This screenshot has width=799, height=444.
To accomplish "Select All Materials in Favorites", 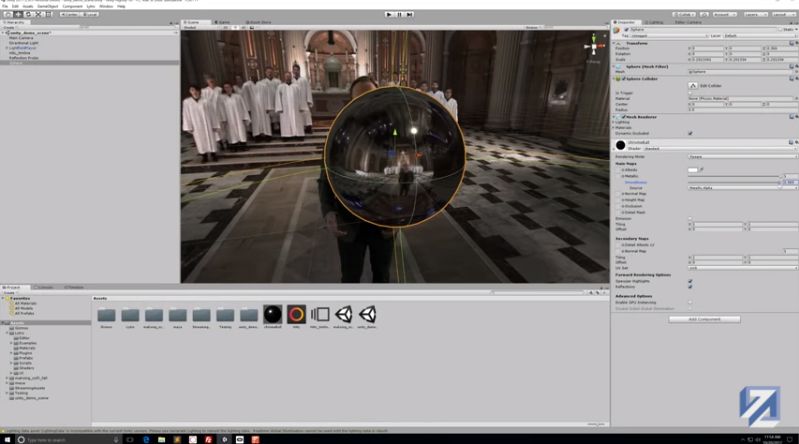I will tap(25, 303).
